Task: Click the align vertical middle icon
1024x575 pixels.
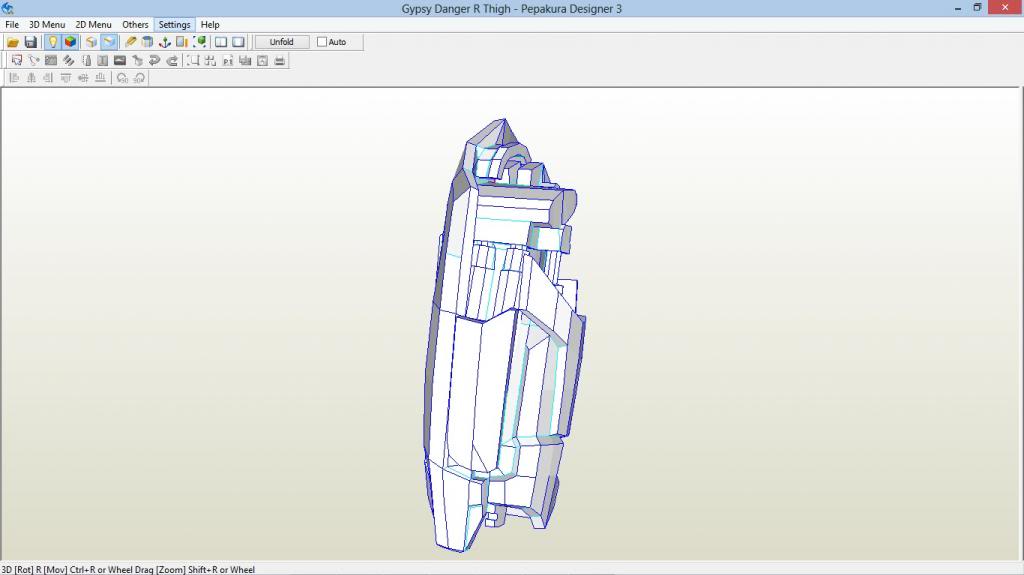Action: coord(83,78)
